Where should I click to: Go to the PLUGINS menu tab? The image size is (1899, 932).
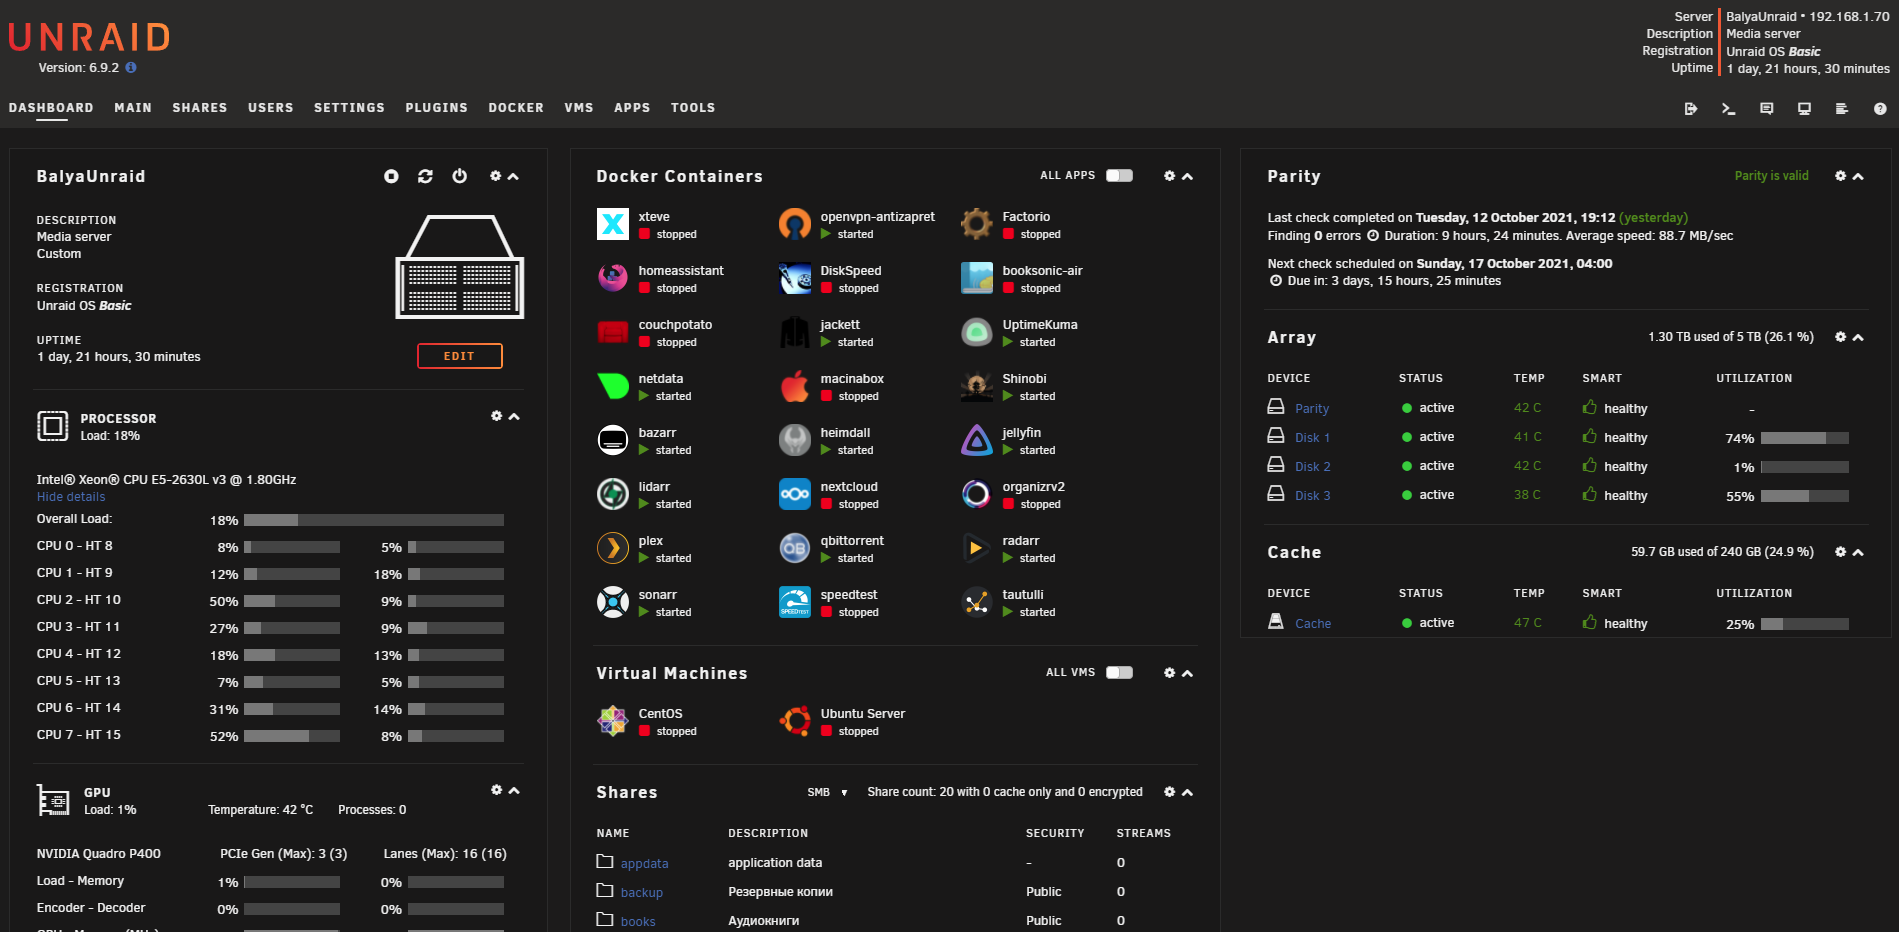pyautogui.click(x=436, y=108)
